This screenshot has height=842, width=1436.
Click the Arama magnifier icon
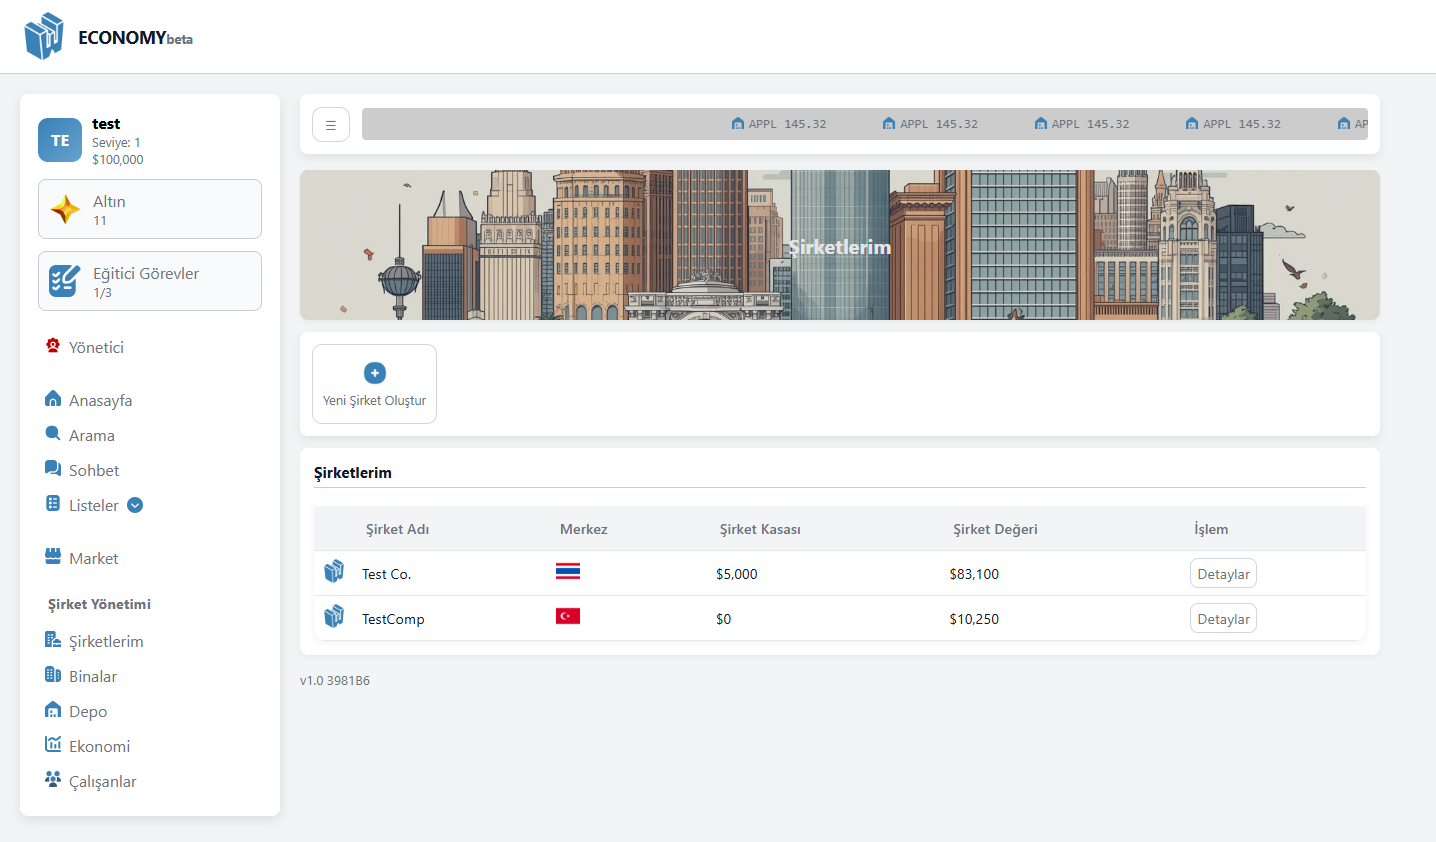tap(53, 434)
